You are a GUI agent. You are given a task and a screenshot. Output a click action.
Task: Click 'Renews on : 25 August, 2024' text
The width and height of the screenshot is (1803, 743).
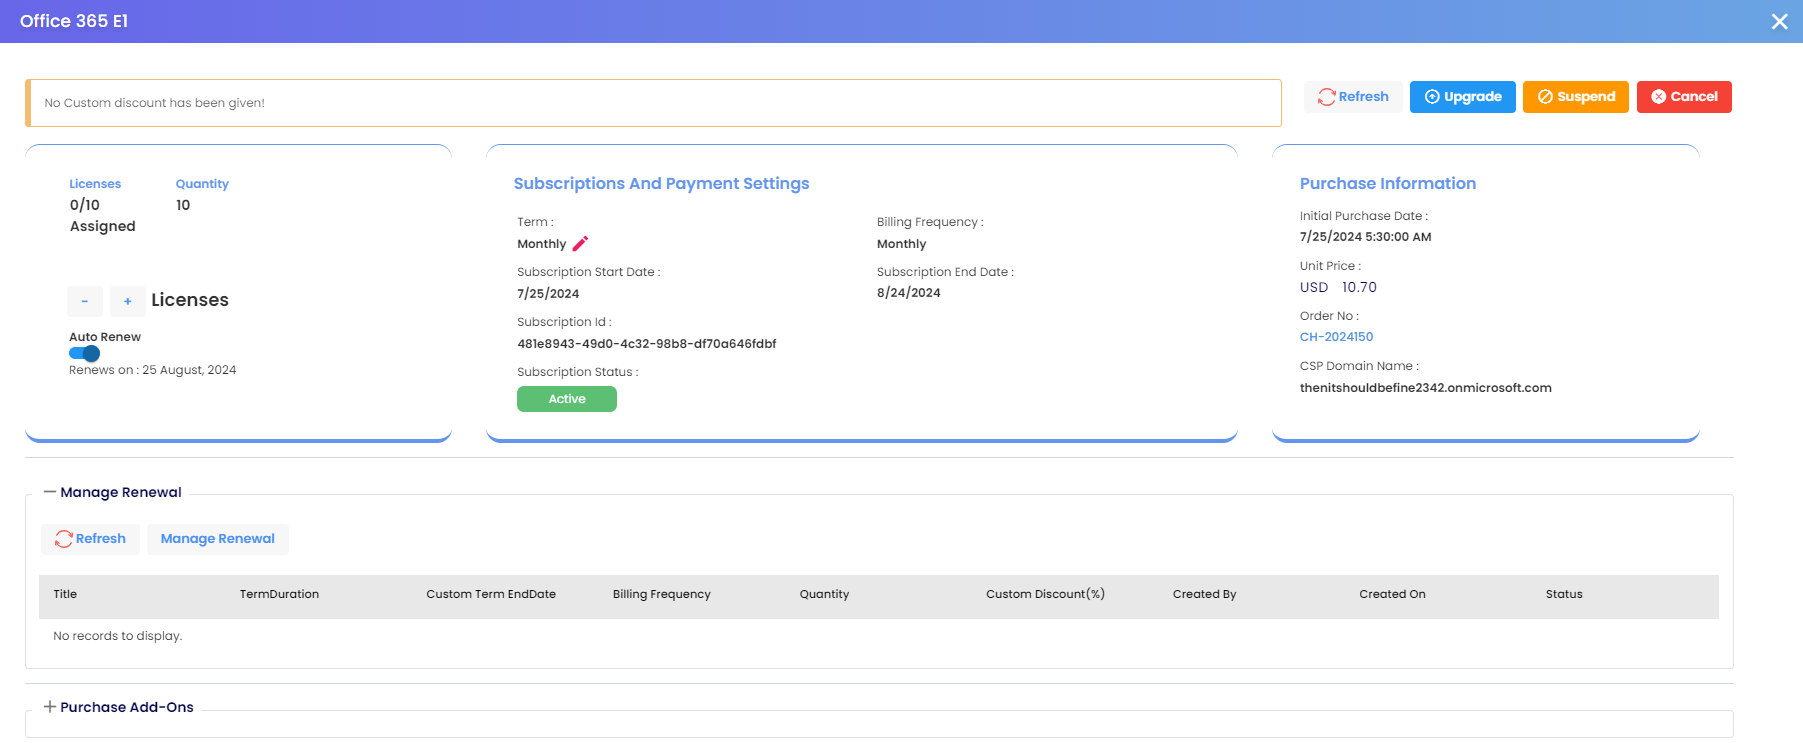(152, 370)
